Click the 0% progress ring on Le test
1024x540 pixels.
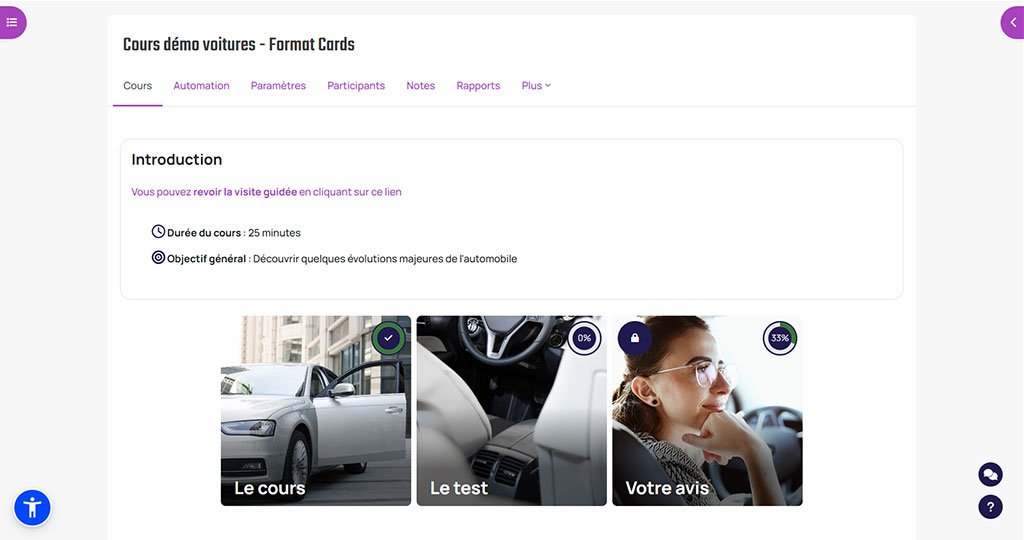pos(584,338)
